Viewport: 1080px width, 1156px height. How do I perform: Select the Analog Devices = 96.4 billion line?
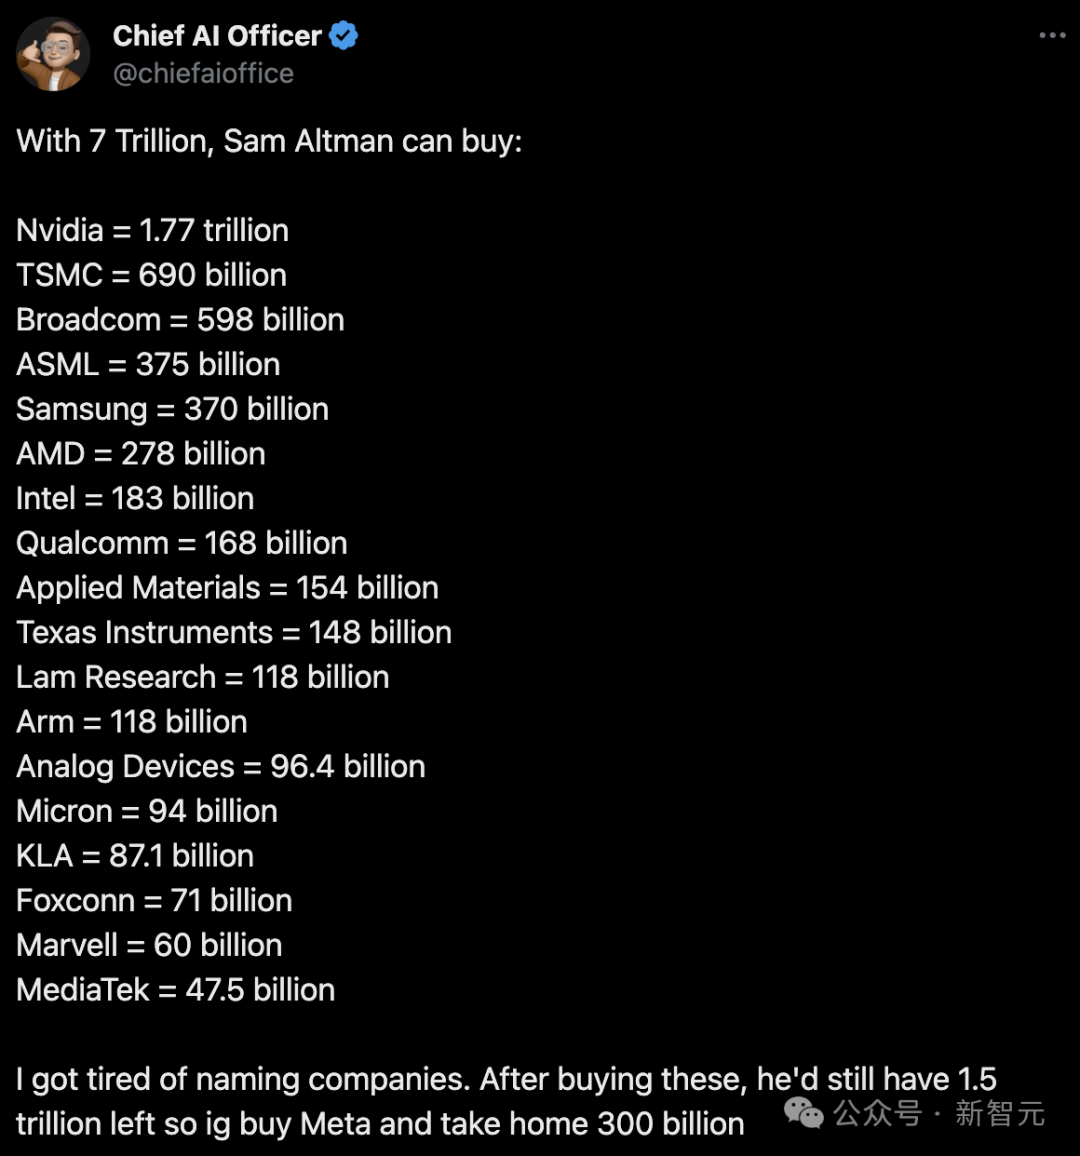tap(221, 767)
